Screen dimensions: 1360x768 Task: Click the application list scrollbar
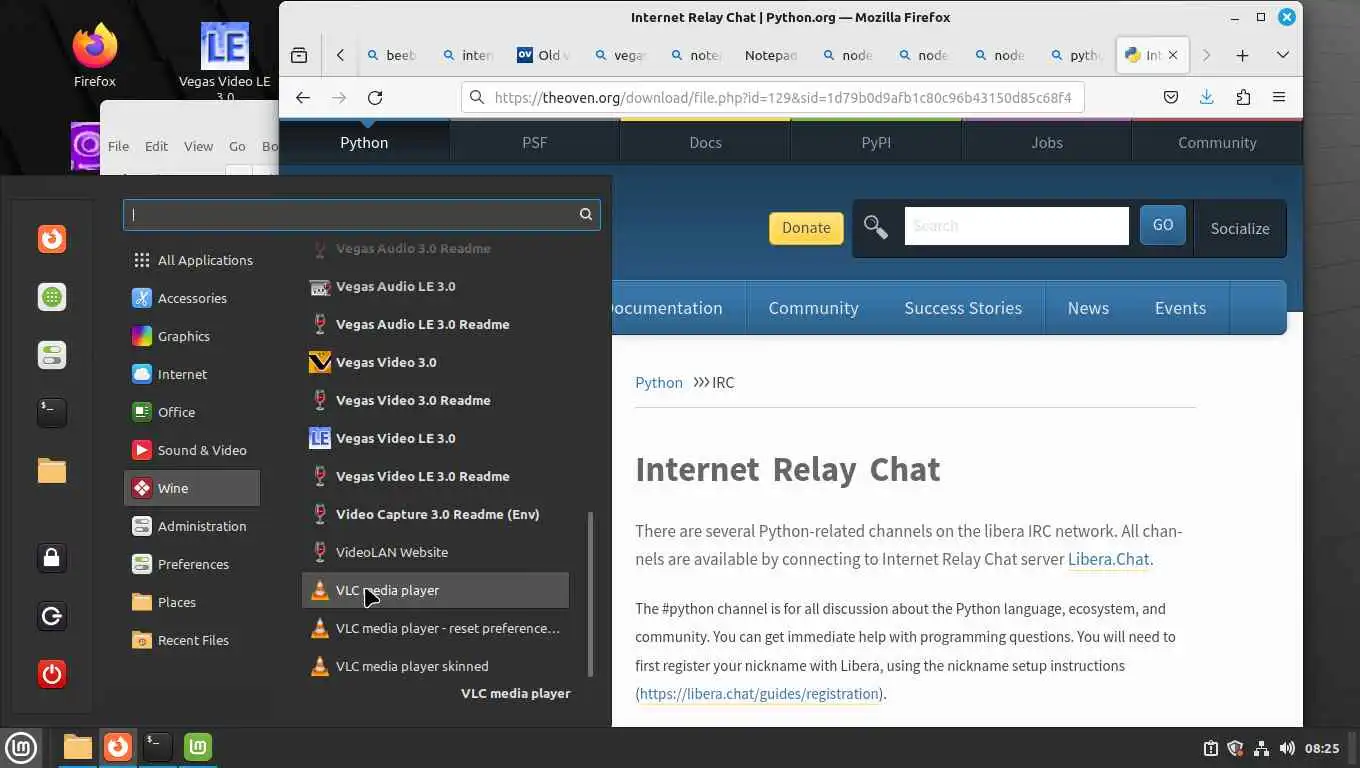[590, 595]
